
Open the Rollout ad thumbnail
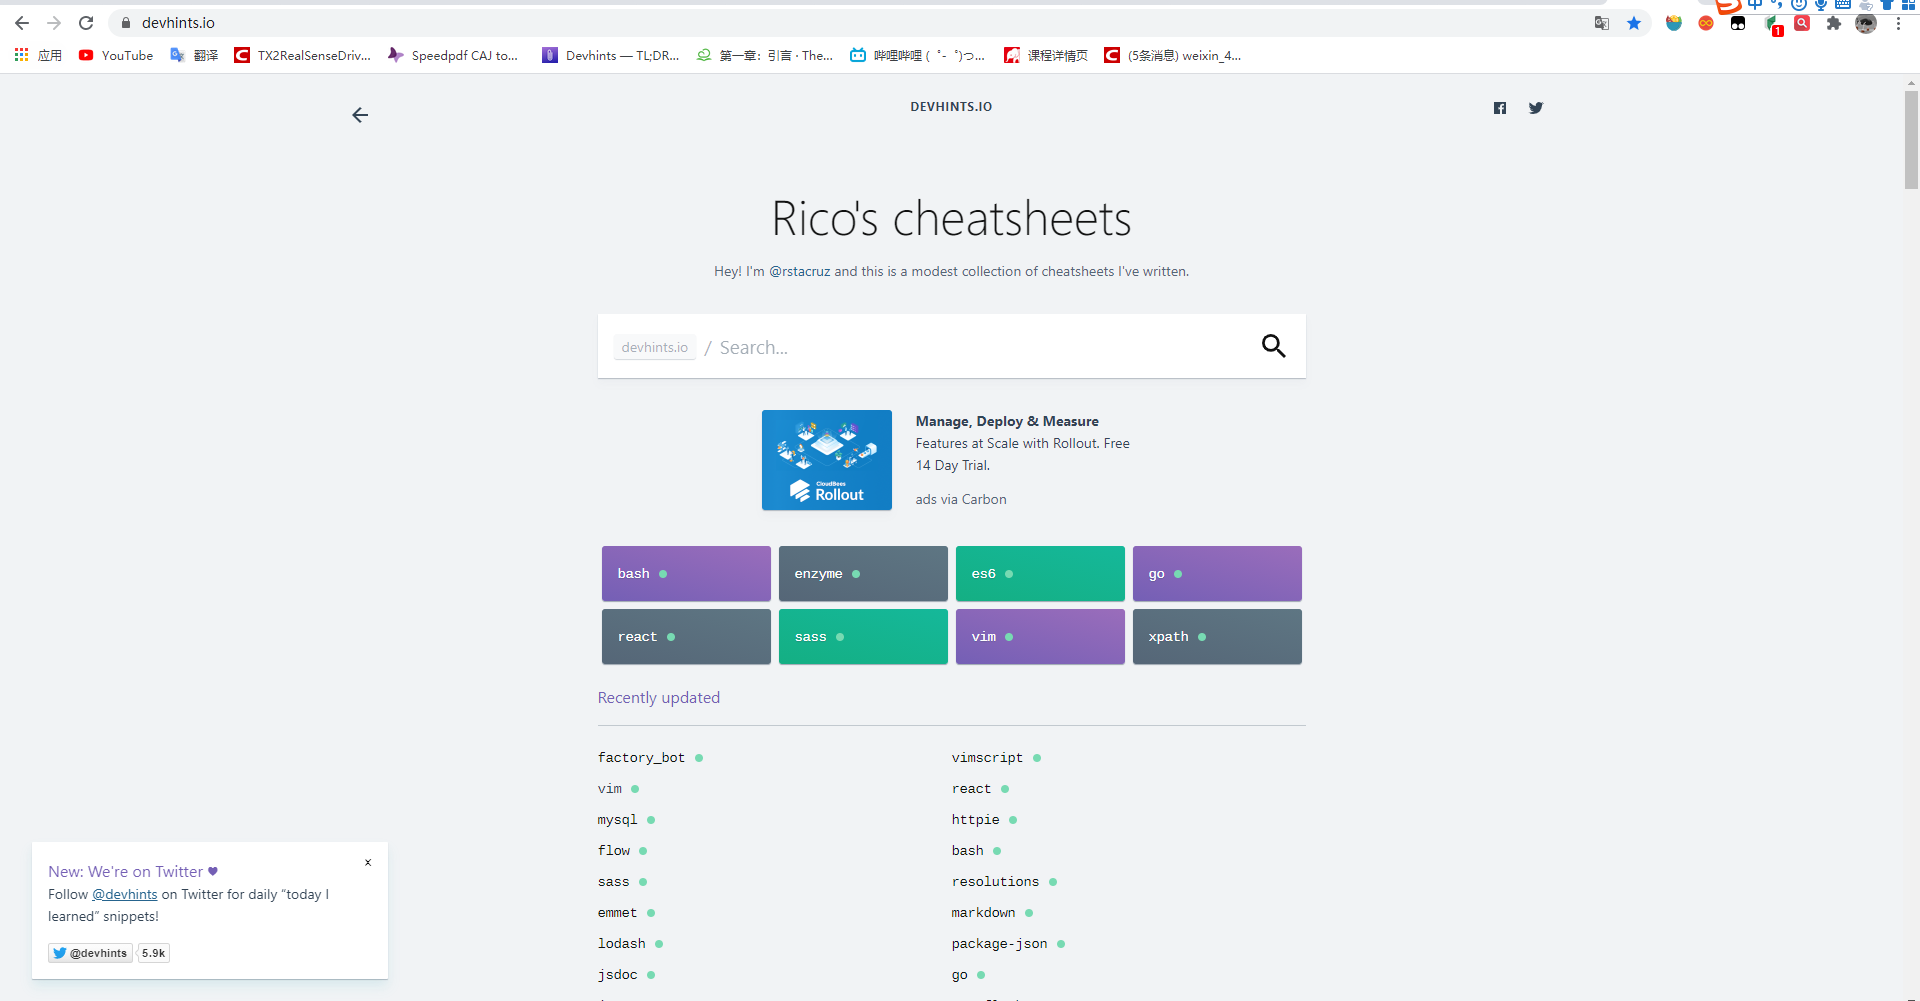(x=827, y=460)
